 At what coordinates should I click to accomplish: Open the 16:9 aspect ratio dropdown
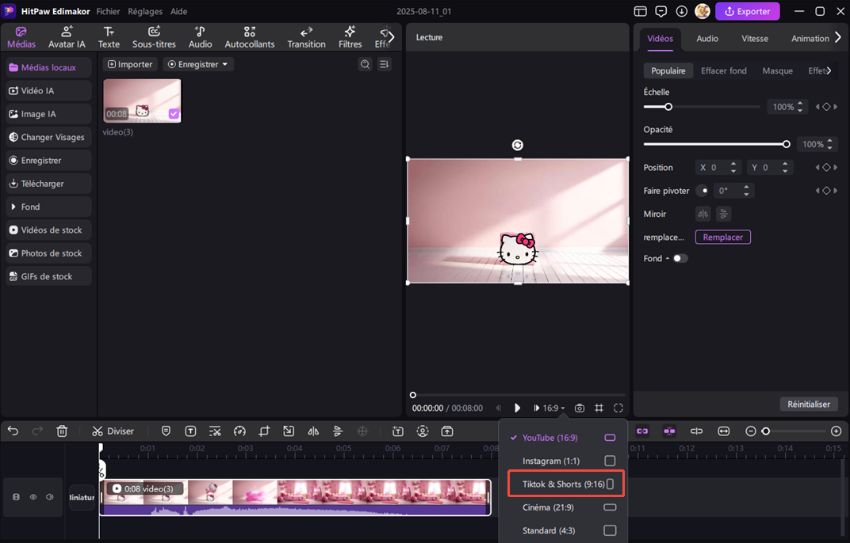click(x=553, y=408)
